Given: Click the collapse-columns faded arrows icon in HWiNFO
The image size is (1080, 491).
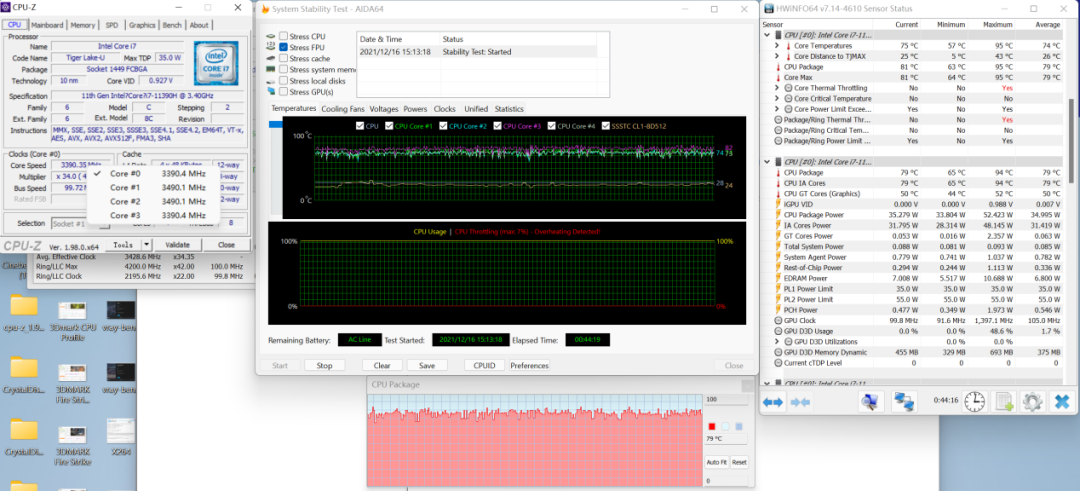Looking at the screenshot, I should click(800, 401).
